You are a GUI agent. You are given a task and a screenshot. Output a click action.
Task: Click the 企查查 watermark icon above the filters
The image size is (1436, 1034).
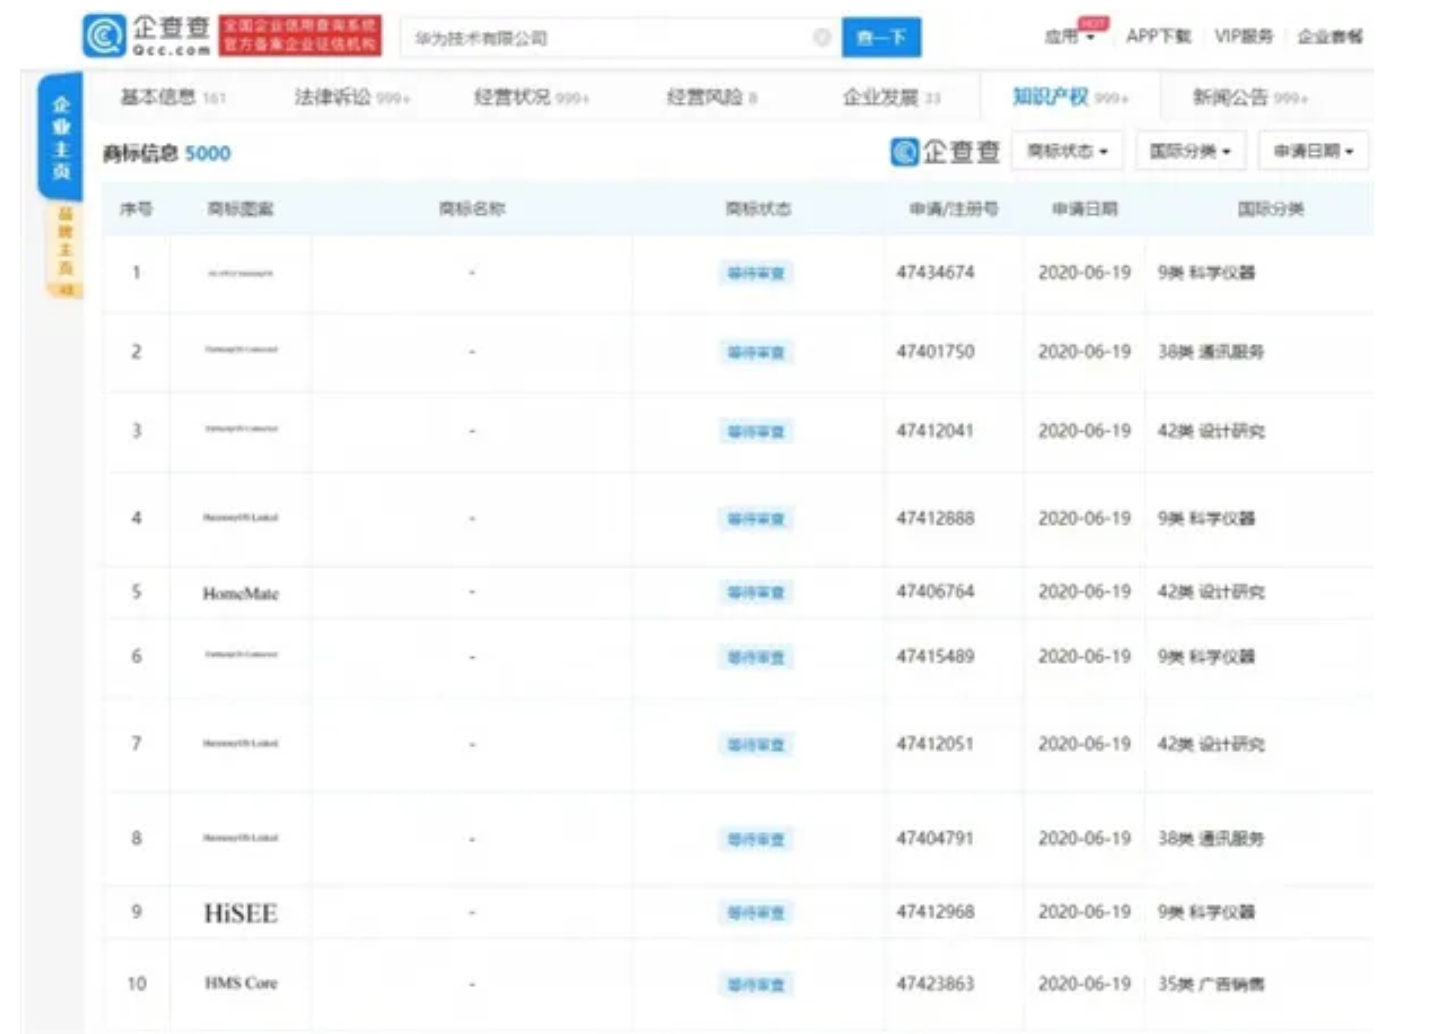coord(906,151)
